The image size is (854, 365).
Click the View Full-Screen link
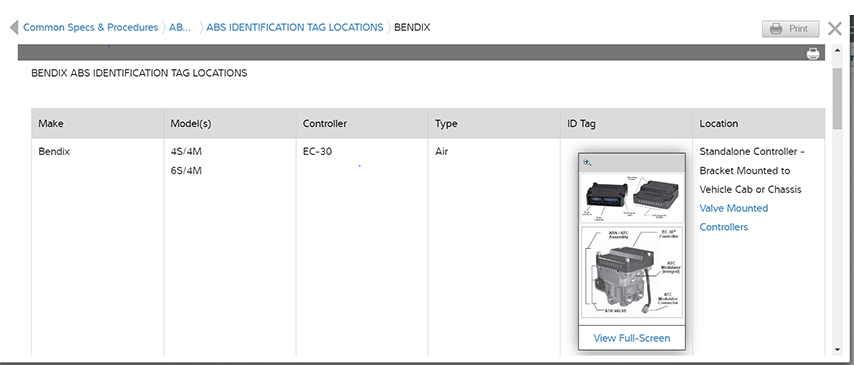click(632, 338)
